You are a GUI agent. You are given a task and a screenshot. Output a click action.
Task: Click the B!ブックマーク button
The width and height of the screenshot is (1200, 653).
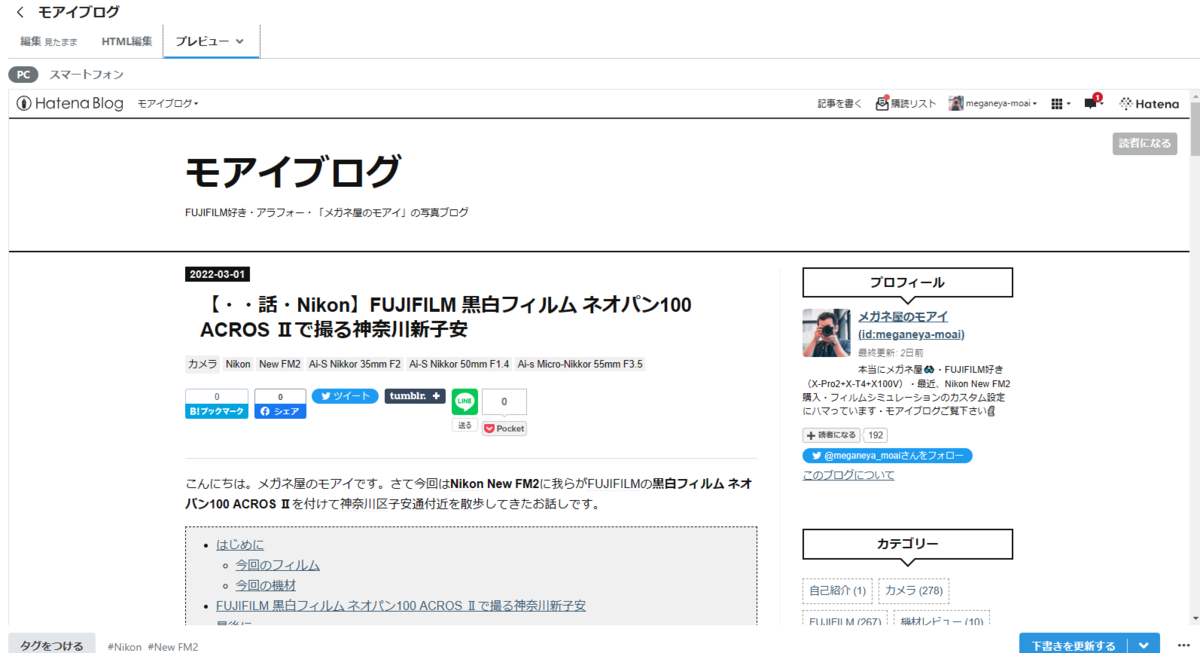tap(216, 411)
